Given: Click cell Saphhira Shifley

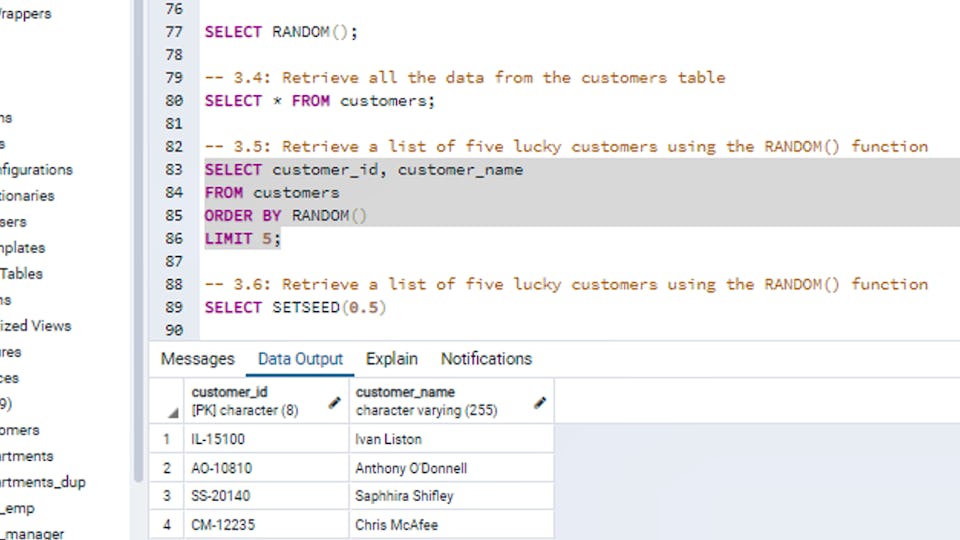Looking at the screenshot, I should [451, 496].
